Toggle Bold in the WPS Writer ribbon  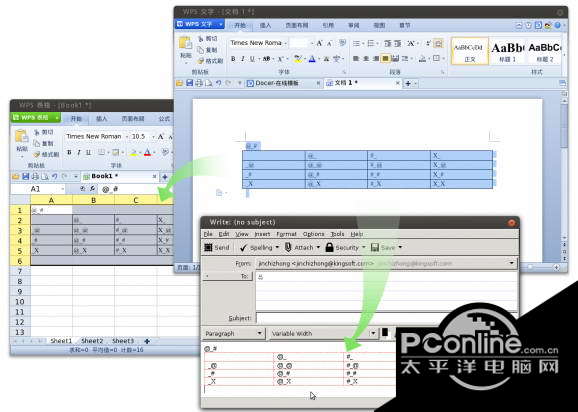[x=233, y=59]
